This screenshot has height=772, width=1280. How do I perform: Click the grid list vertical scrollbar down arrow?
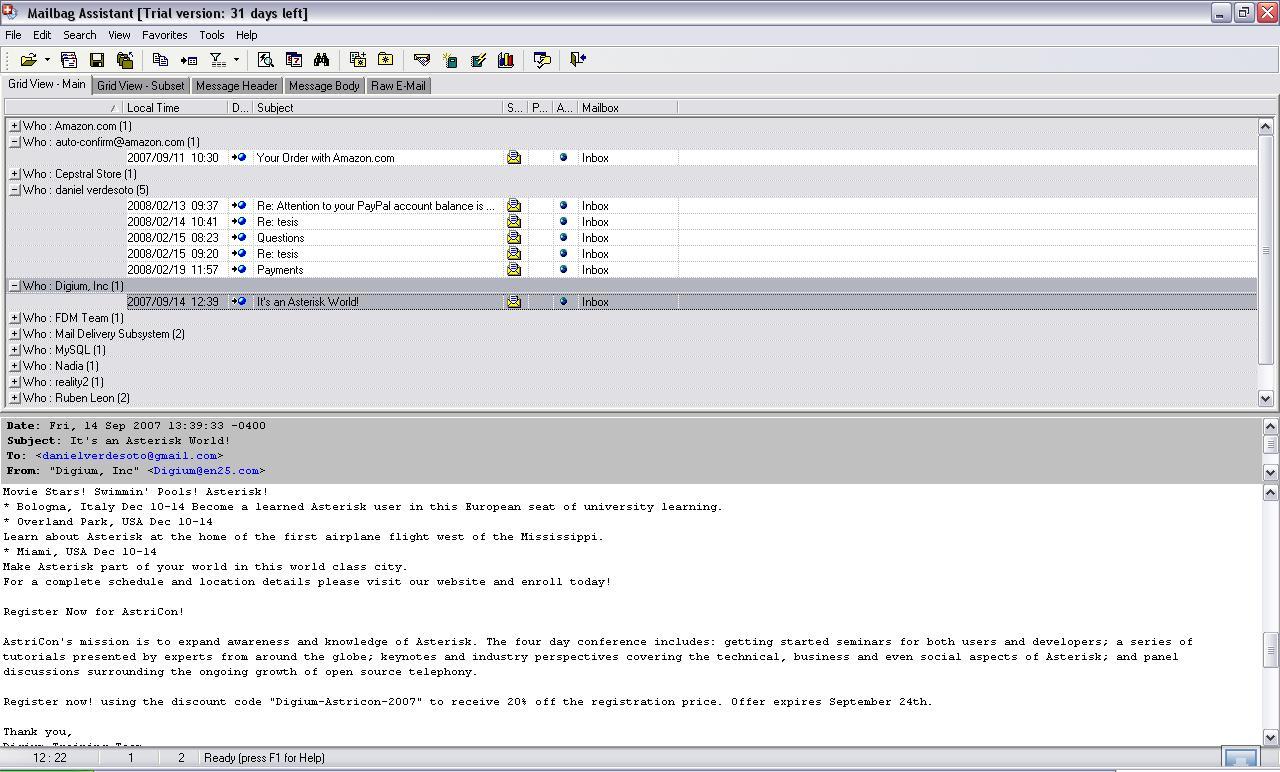pyautogui.click(x=1265, y=398)
